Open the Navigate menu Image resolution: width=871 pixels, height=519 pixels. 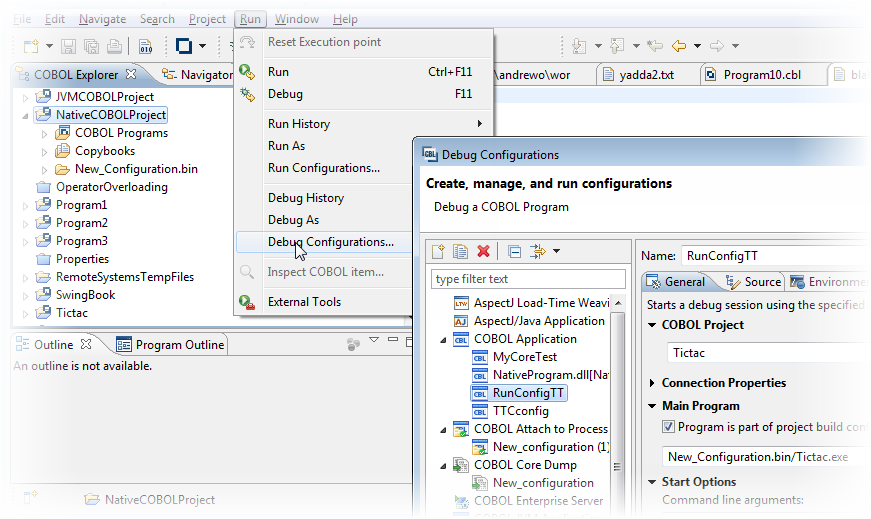coord(102,19)
